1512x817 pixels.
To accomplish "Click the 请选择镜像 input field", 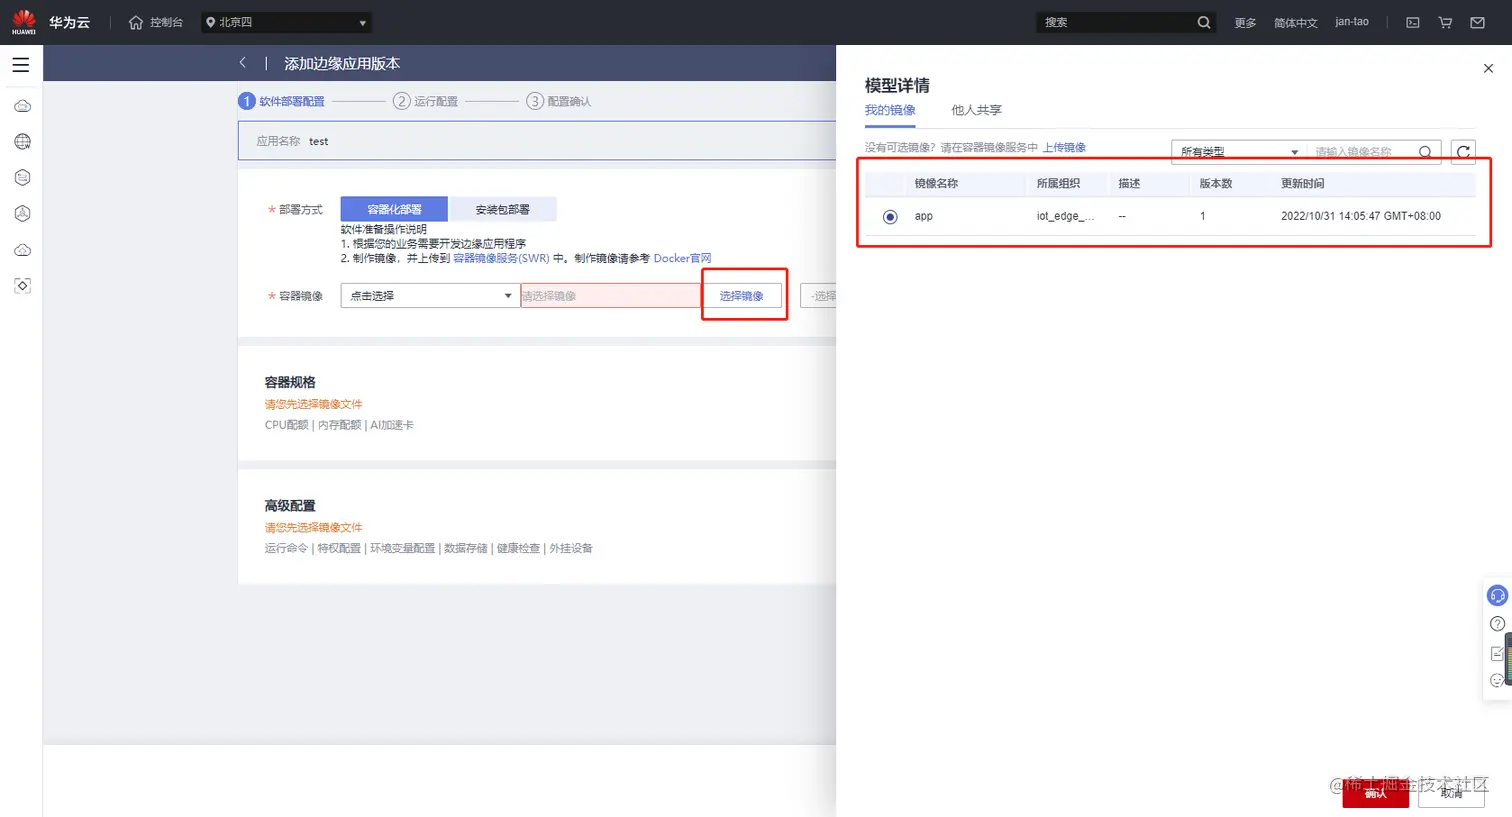I will click(x=610, y=295).
